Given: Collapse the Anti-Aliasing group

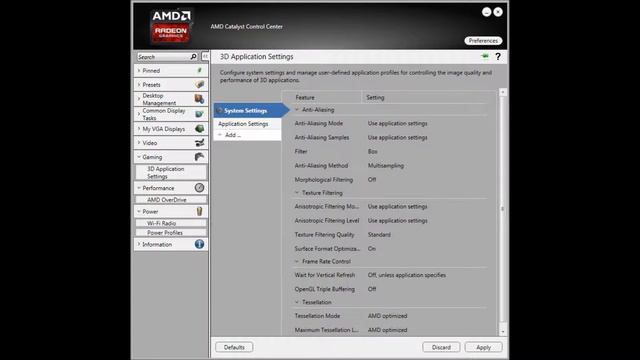Looking at the screenshot, I should pos(297,110).
